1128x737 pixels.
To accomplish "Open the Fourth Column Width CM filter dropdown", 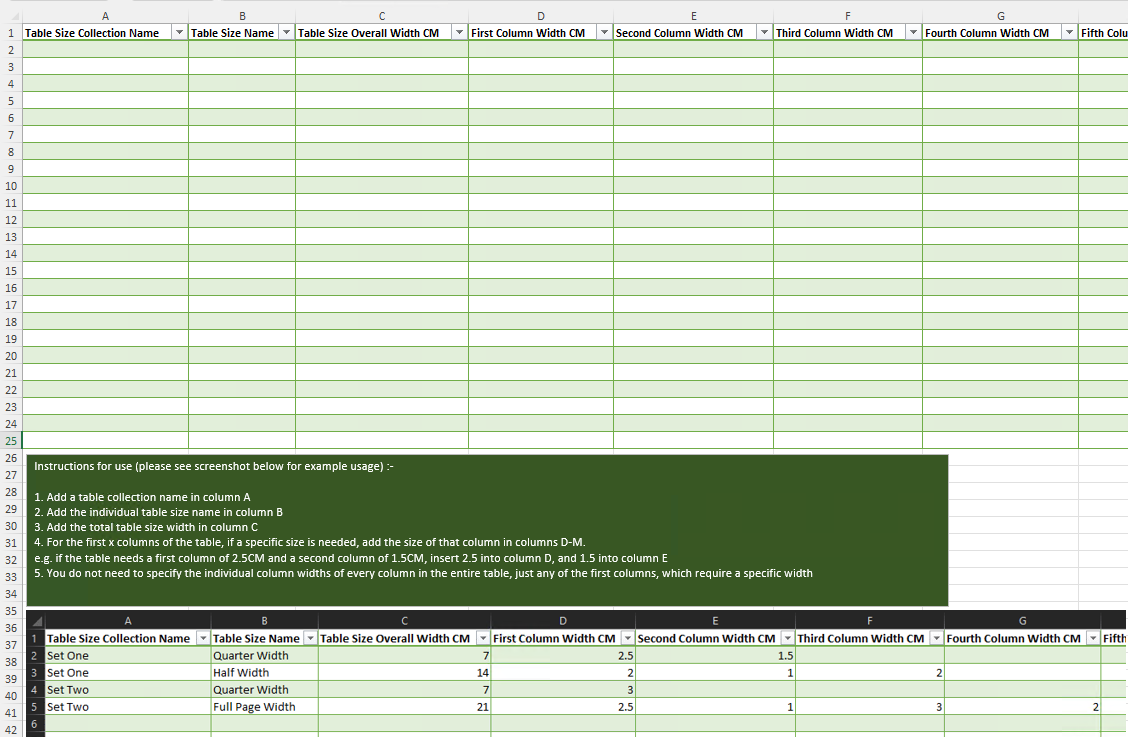I will 1069,32.
